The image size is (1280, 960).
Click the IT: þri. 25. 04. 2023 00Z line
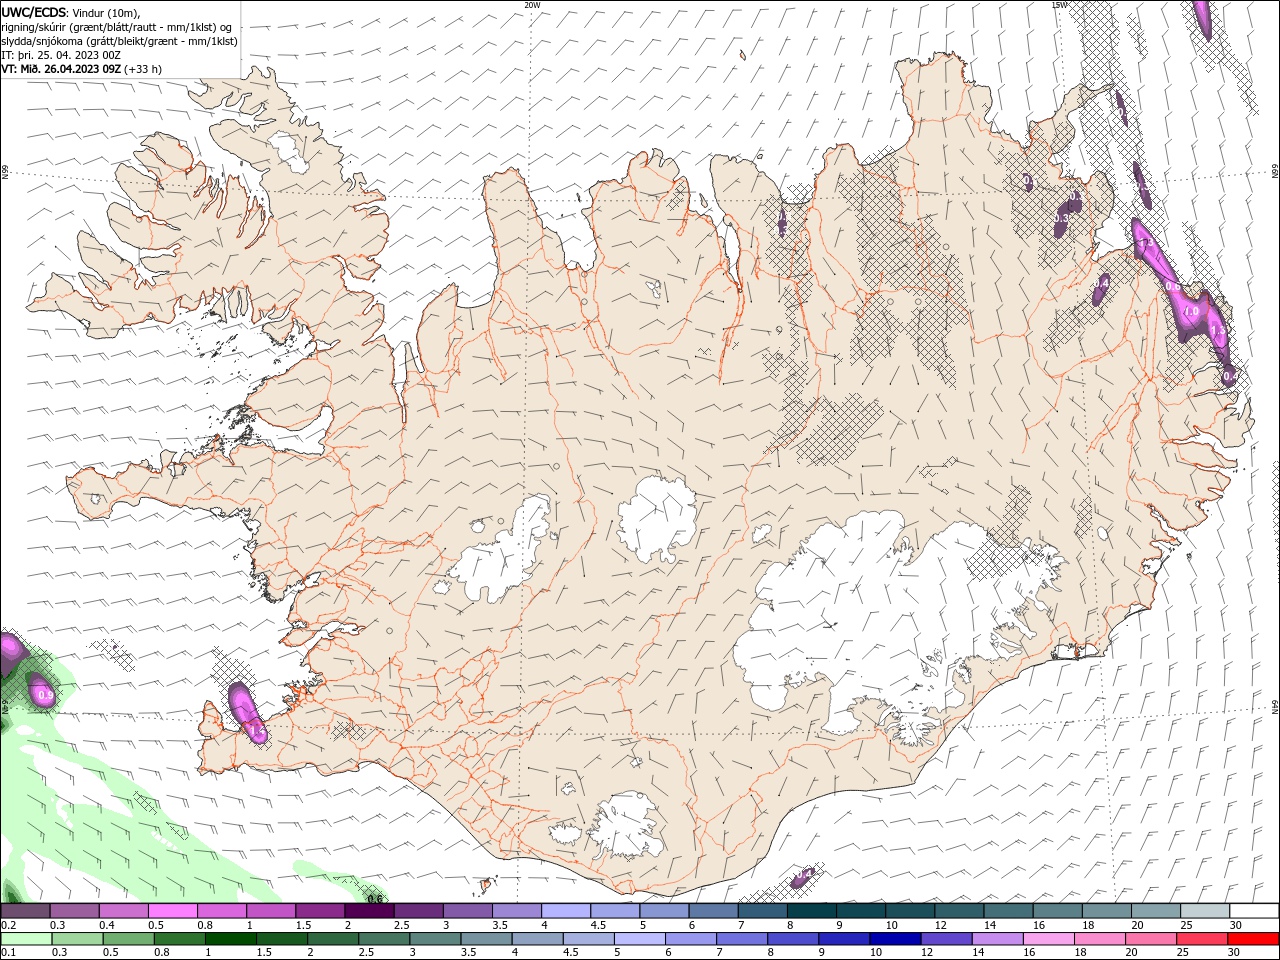(62, 55)
